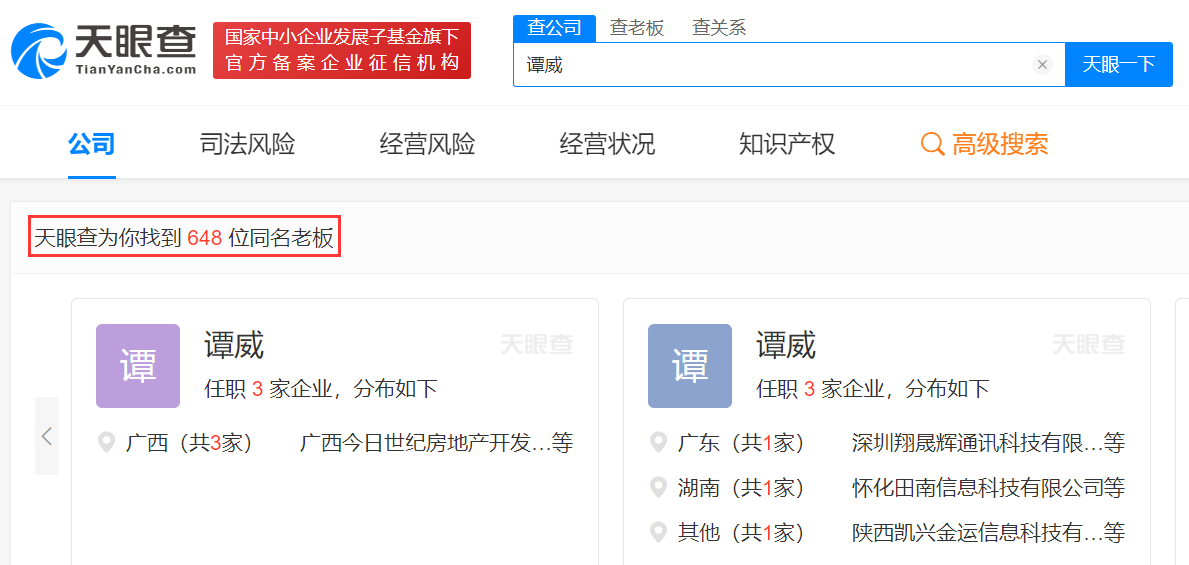Image resolution: width=1189 pixels, height=565 pixels.
Task: Open 陕西凯兴金运信息科技有 company link
Action: pyautogui.click(x=988, y=532)
